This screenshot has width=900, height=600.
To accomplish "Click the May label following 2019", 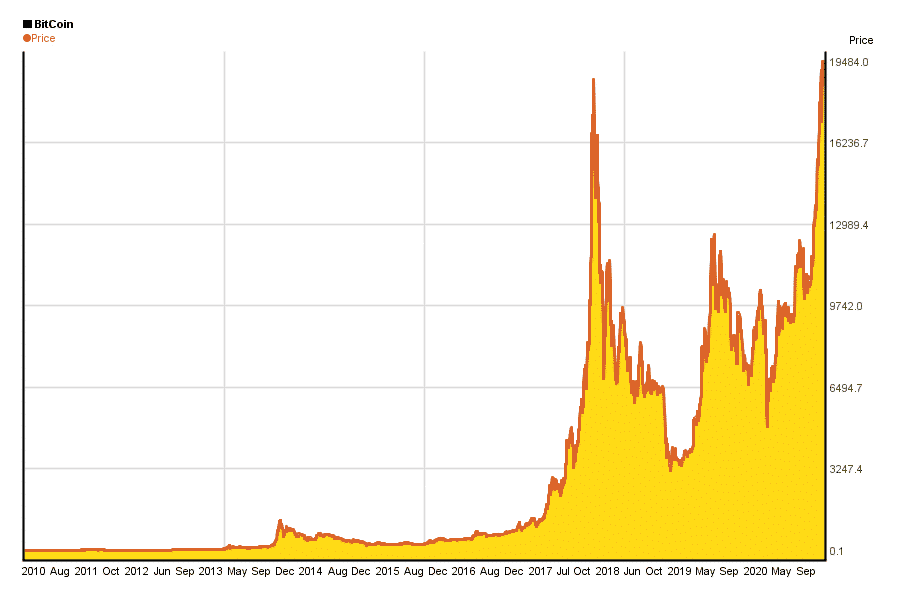I will tap(705, 571).
